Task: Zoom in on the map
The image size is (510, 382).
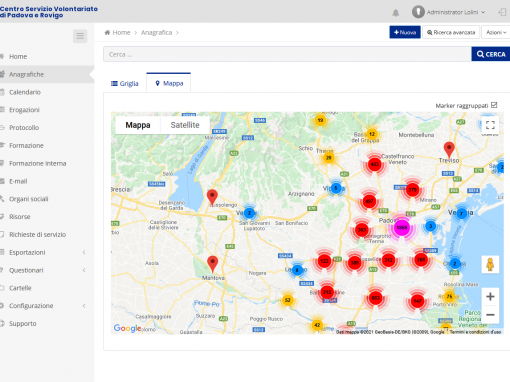Action: click(x=490, y=296)
